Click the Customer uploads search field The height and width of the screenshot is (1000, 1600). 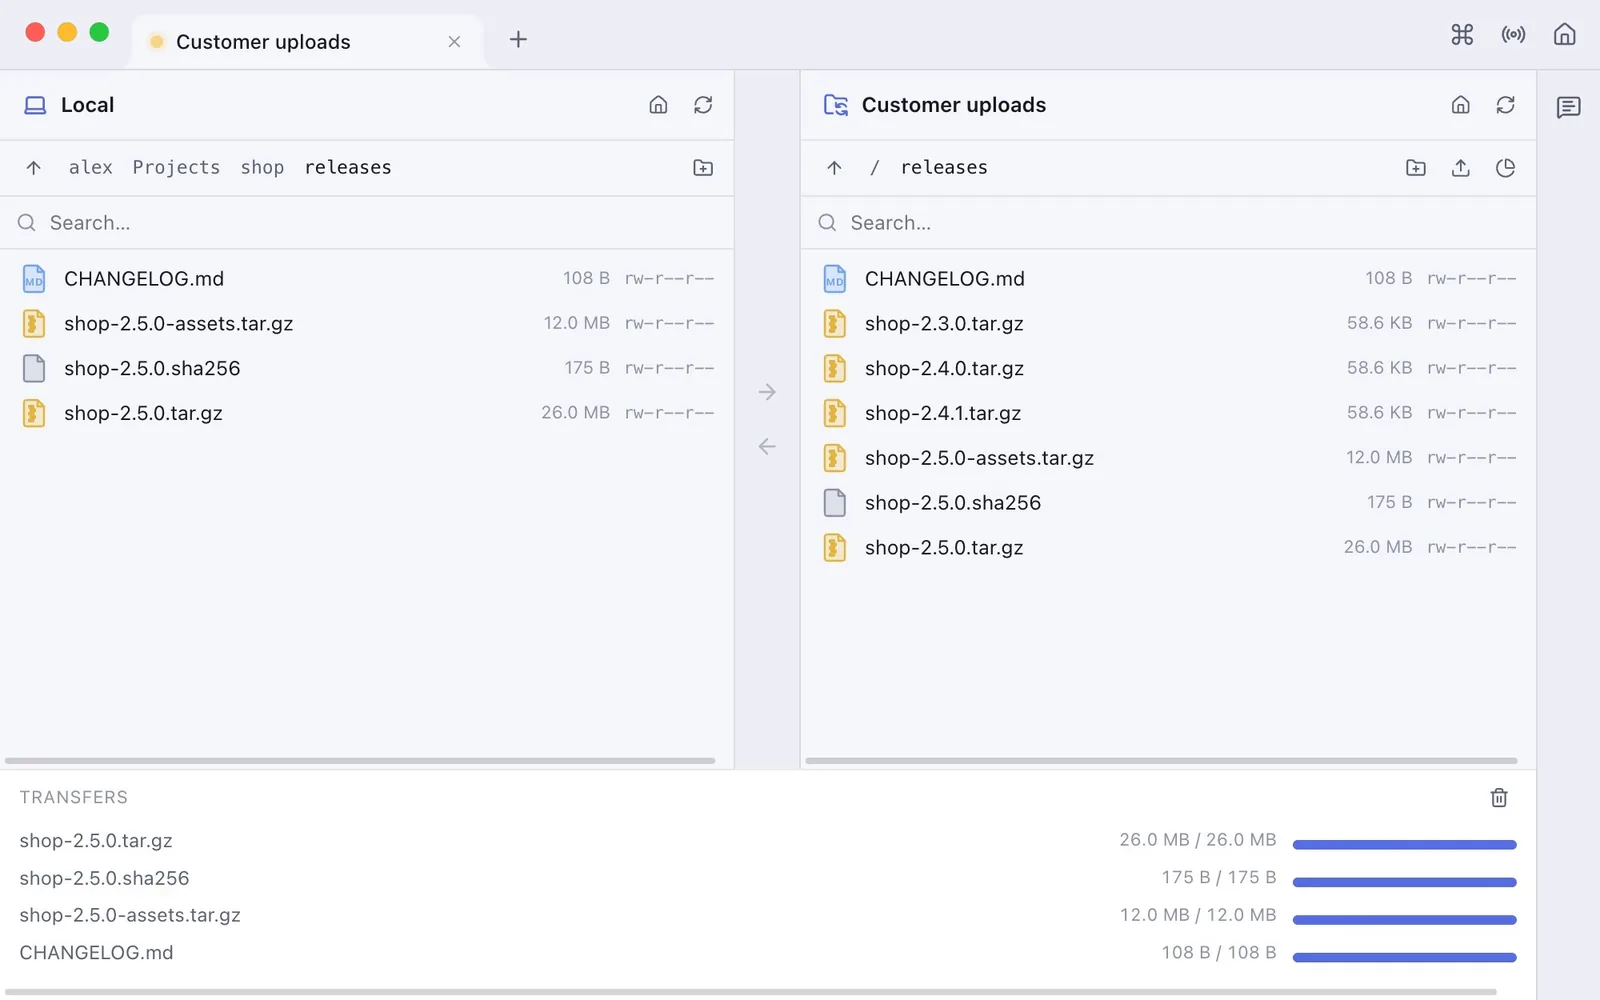coord(1168,223)
